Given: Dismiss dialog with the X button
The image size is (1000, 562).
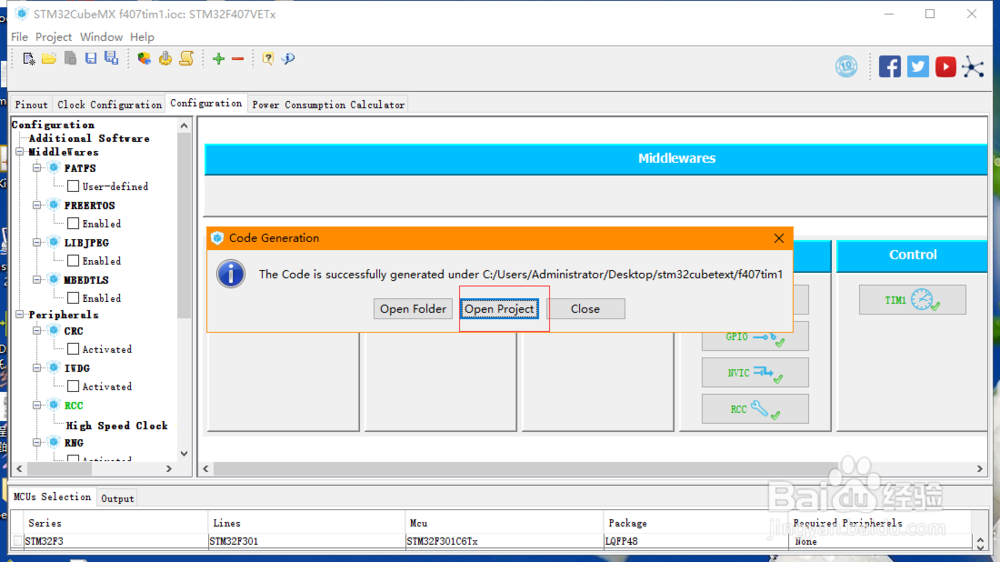Looking at the screenshot, I should [x=779, y=238].
